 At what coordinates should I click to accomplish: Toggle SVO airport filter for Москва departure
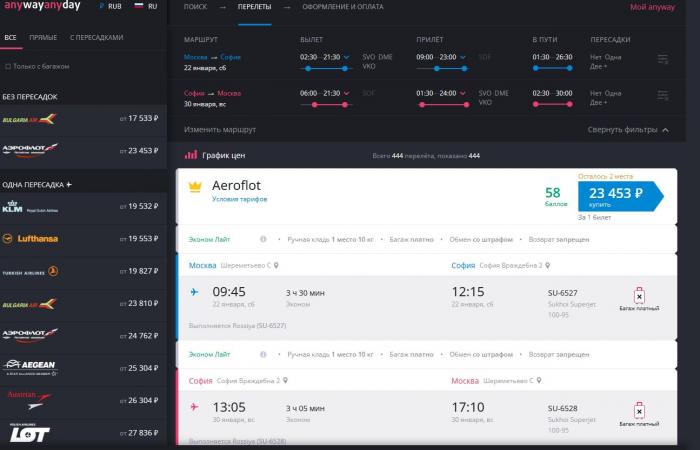pos(368,57)
